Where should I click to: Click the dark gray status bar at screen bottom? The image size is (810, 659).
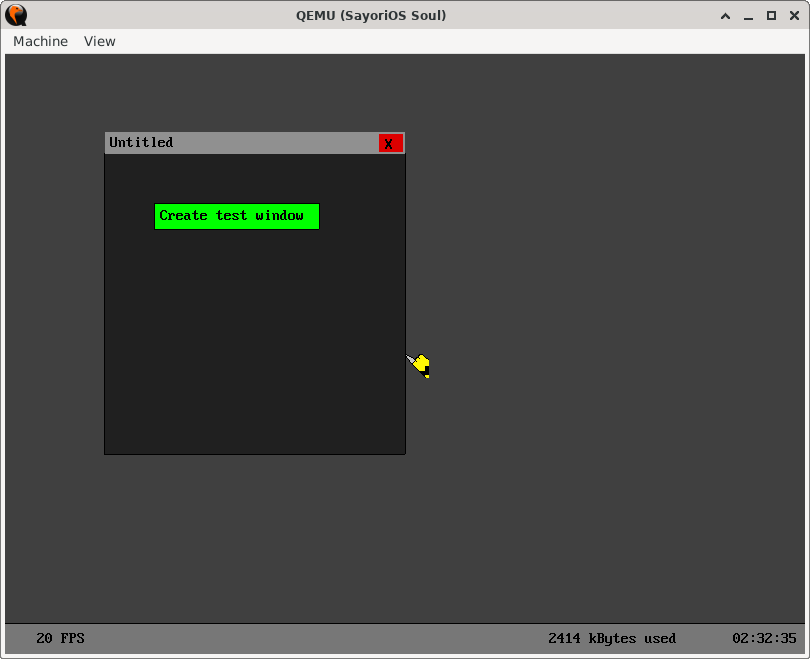coord(400,638)
